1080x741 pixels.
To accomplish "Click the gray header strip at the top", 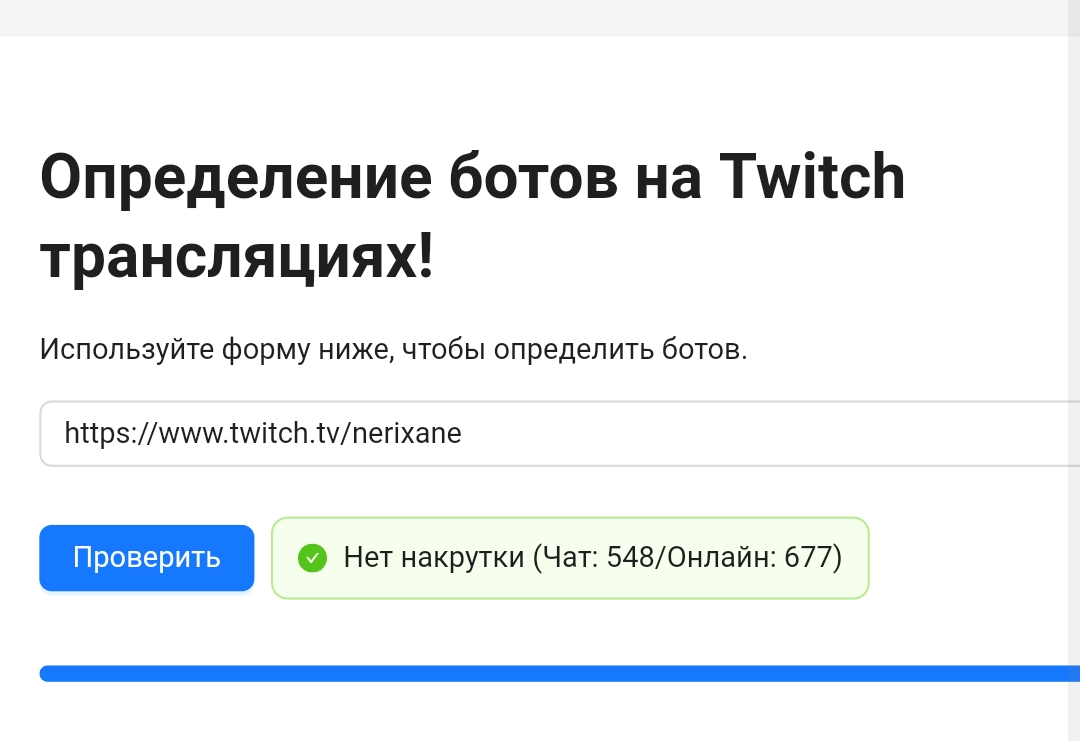I will [x=533, y=17].
